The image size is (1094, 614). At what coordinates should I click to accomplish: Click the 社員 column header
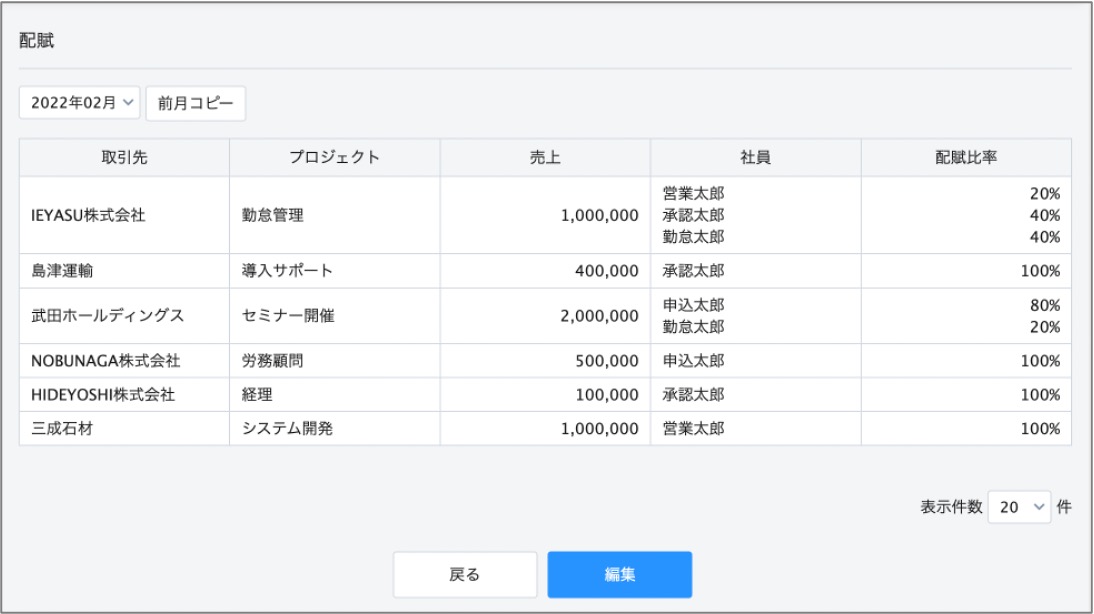tap(756, 158)
